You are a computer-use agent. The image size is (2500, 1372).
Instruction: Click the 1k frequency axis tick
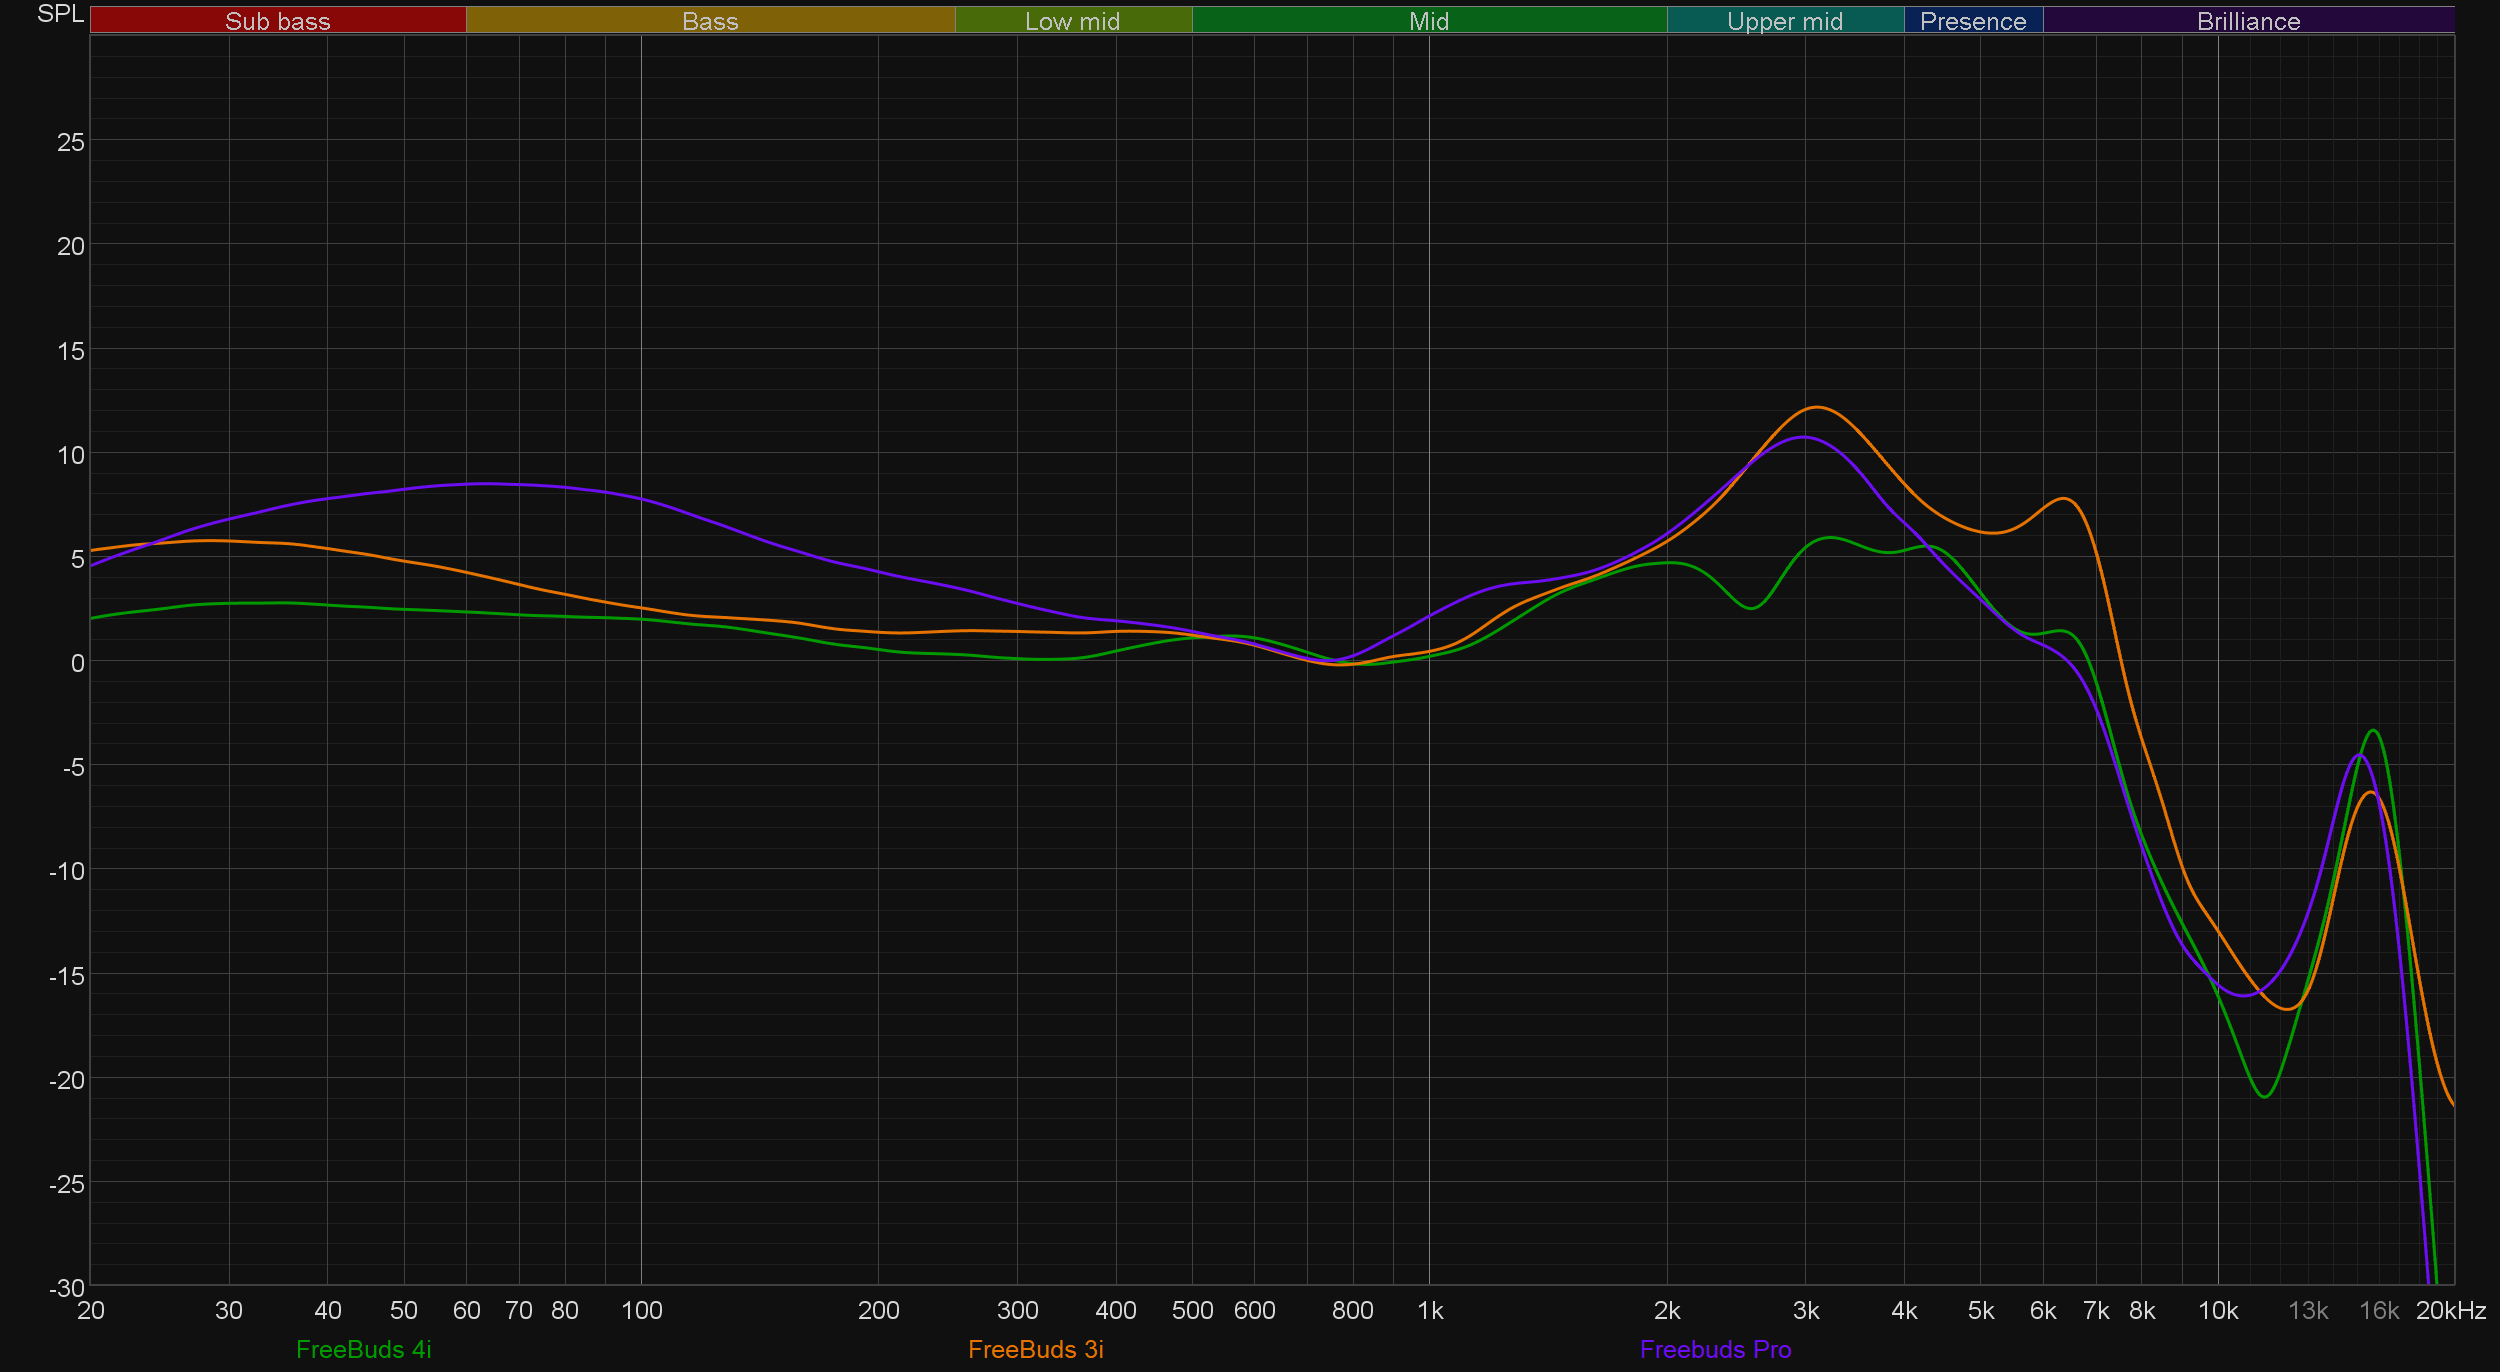[1429, 1310]
